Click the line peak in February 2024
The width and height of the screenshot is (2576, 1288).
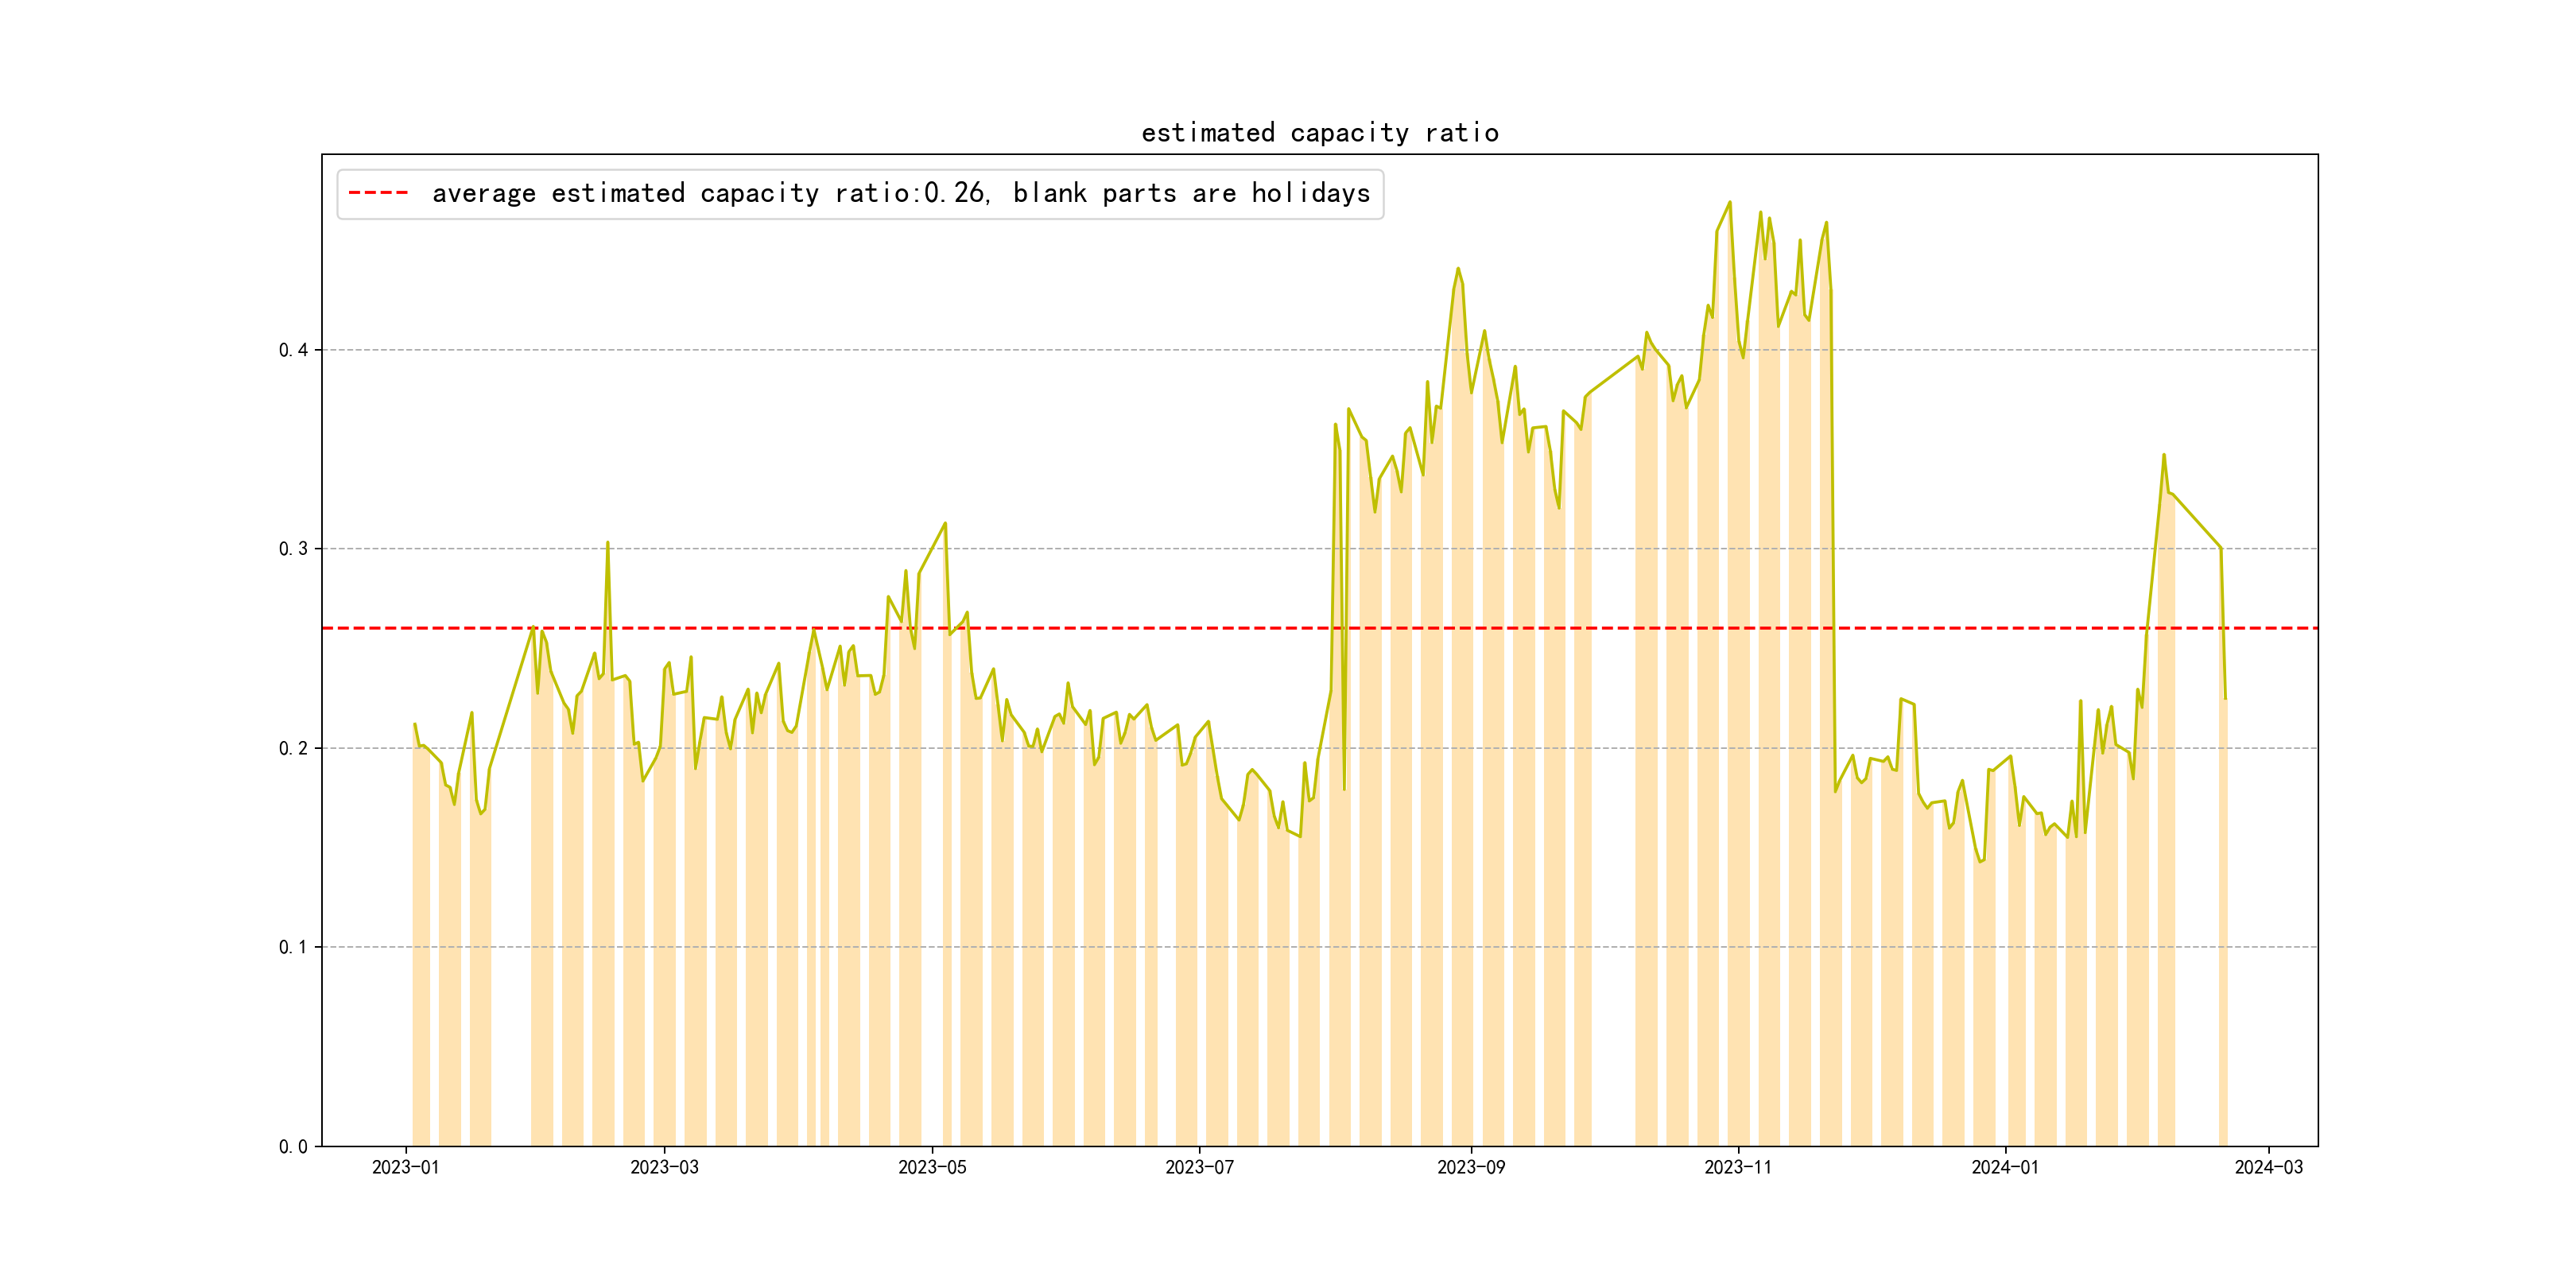2163,455
